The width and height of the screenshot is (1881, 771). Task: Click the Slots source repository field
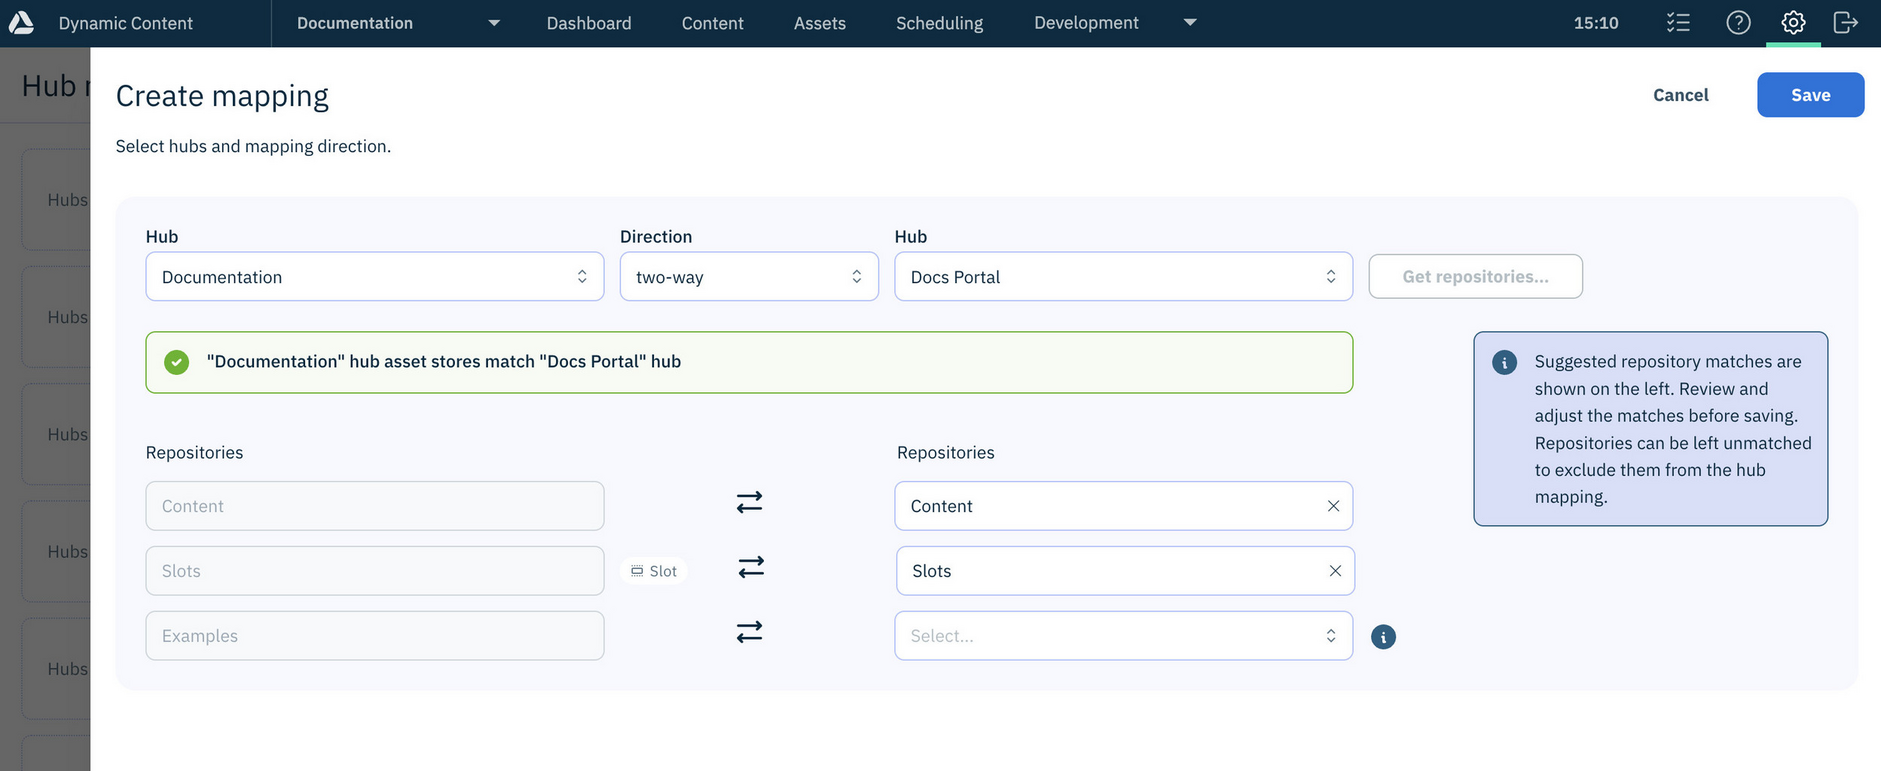375,571
